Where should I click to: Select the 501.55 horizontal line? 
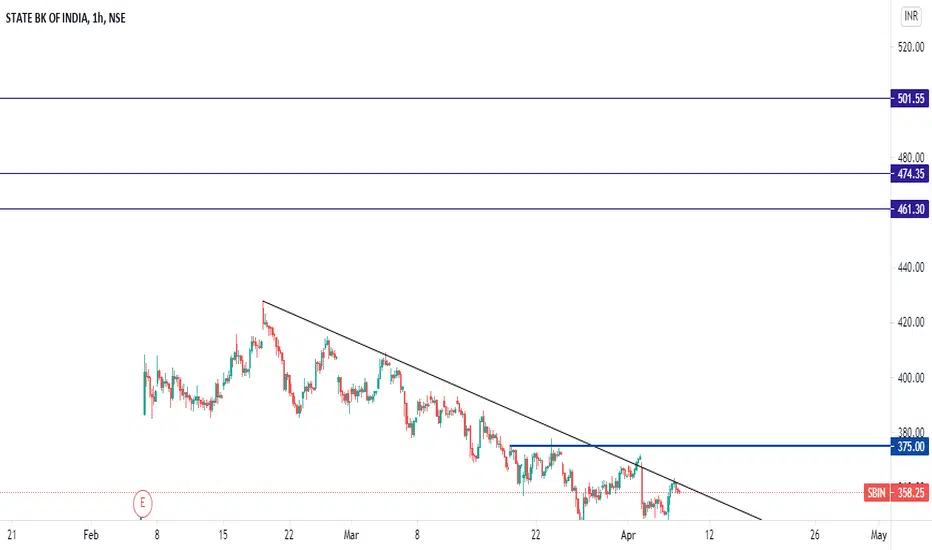[x=445, y=99]
